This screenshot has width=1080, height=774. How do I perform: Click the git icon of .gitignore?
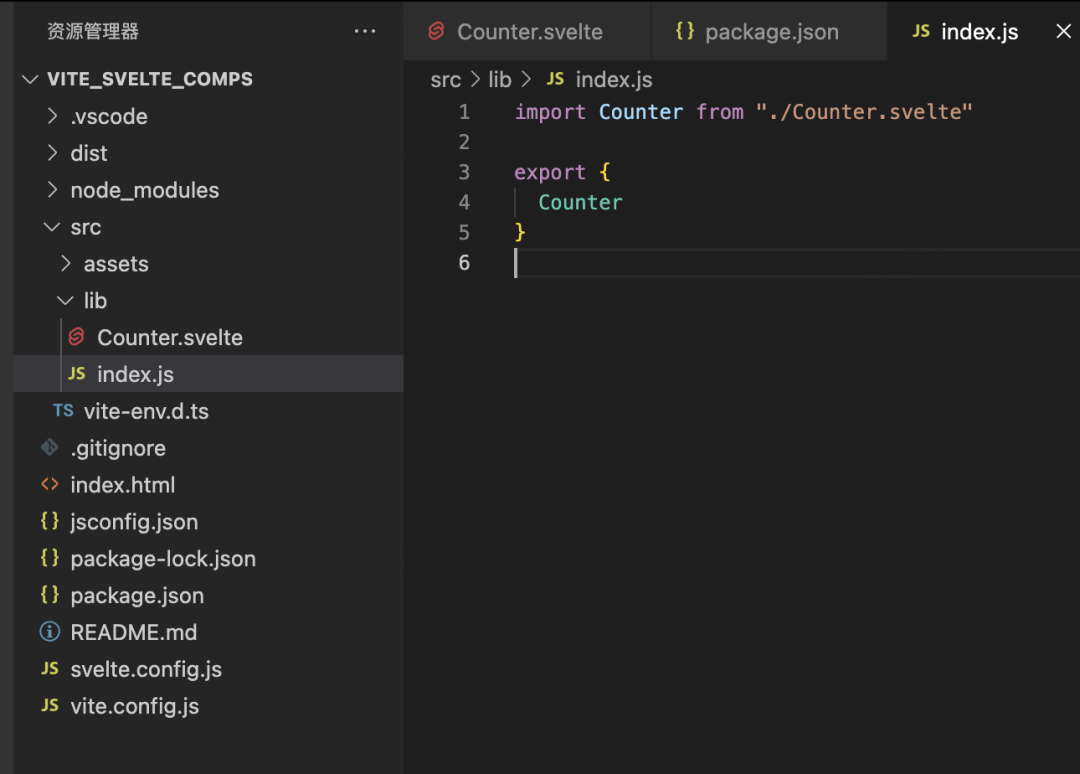tap(50, 448)
